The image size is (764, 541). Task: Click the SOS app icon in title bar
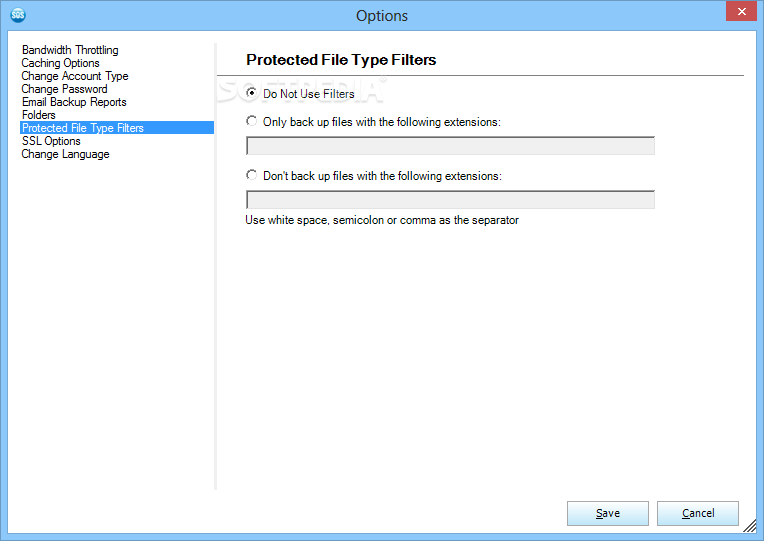(x=18, y=15)
